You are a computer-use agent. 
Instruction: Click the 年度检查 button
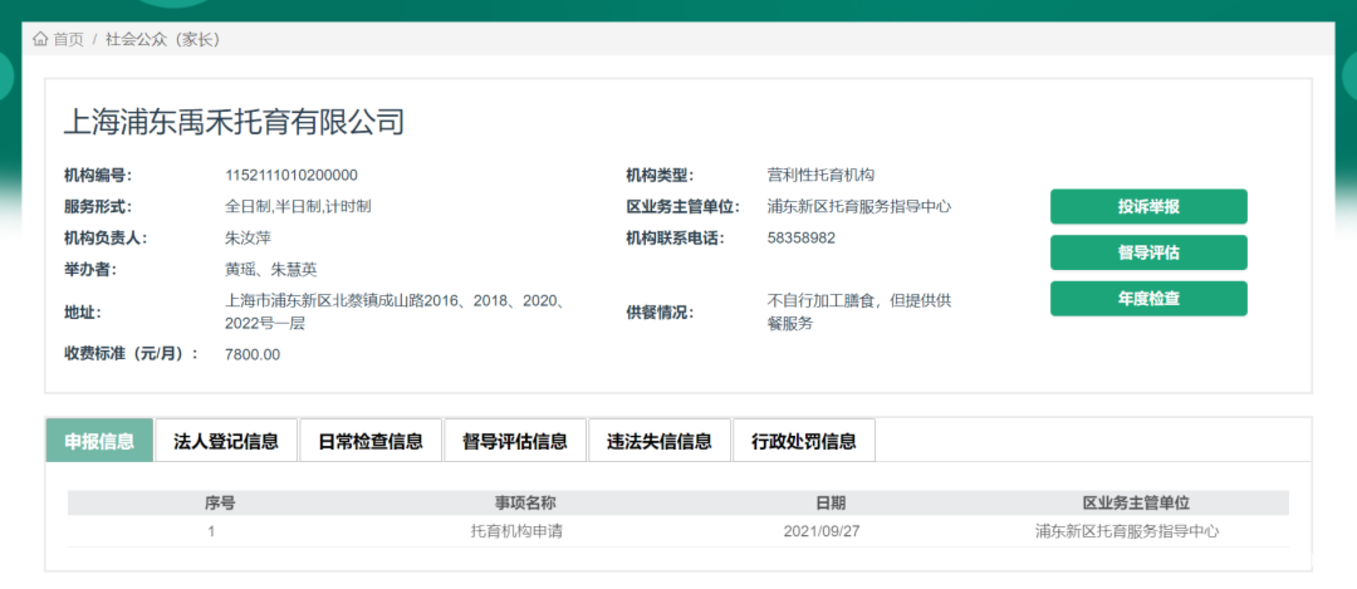pos(1148,299)
